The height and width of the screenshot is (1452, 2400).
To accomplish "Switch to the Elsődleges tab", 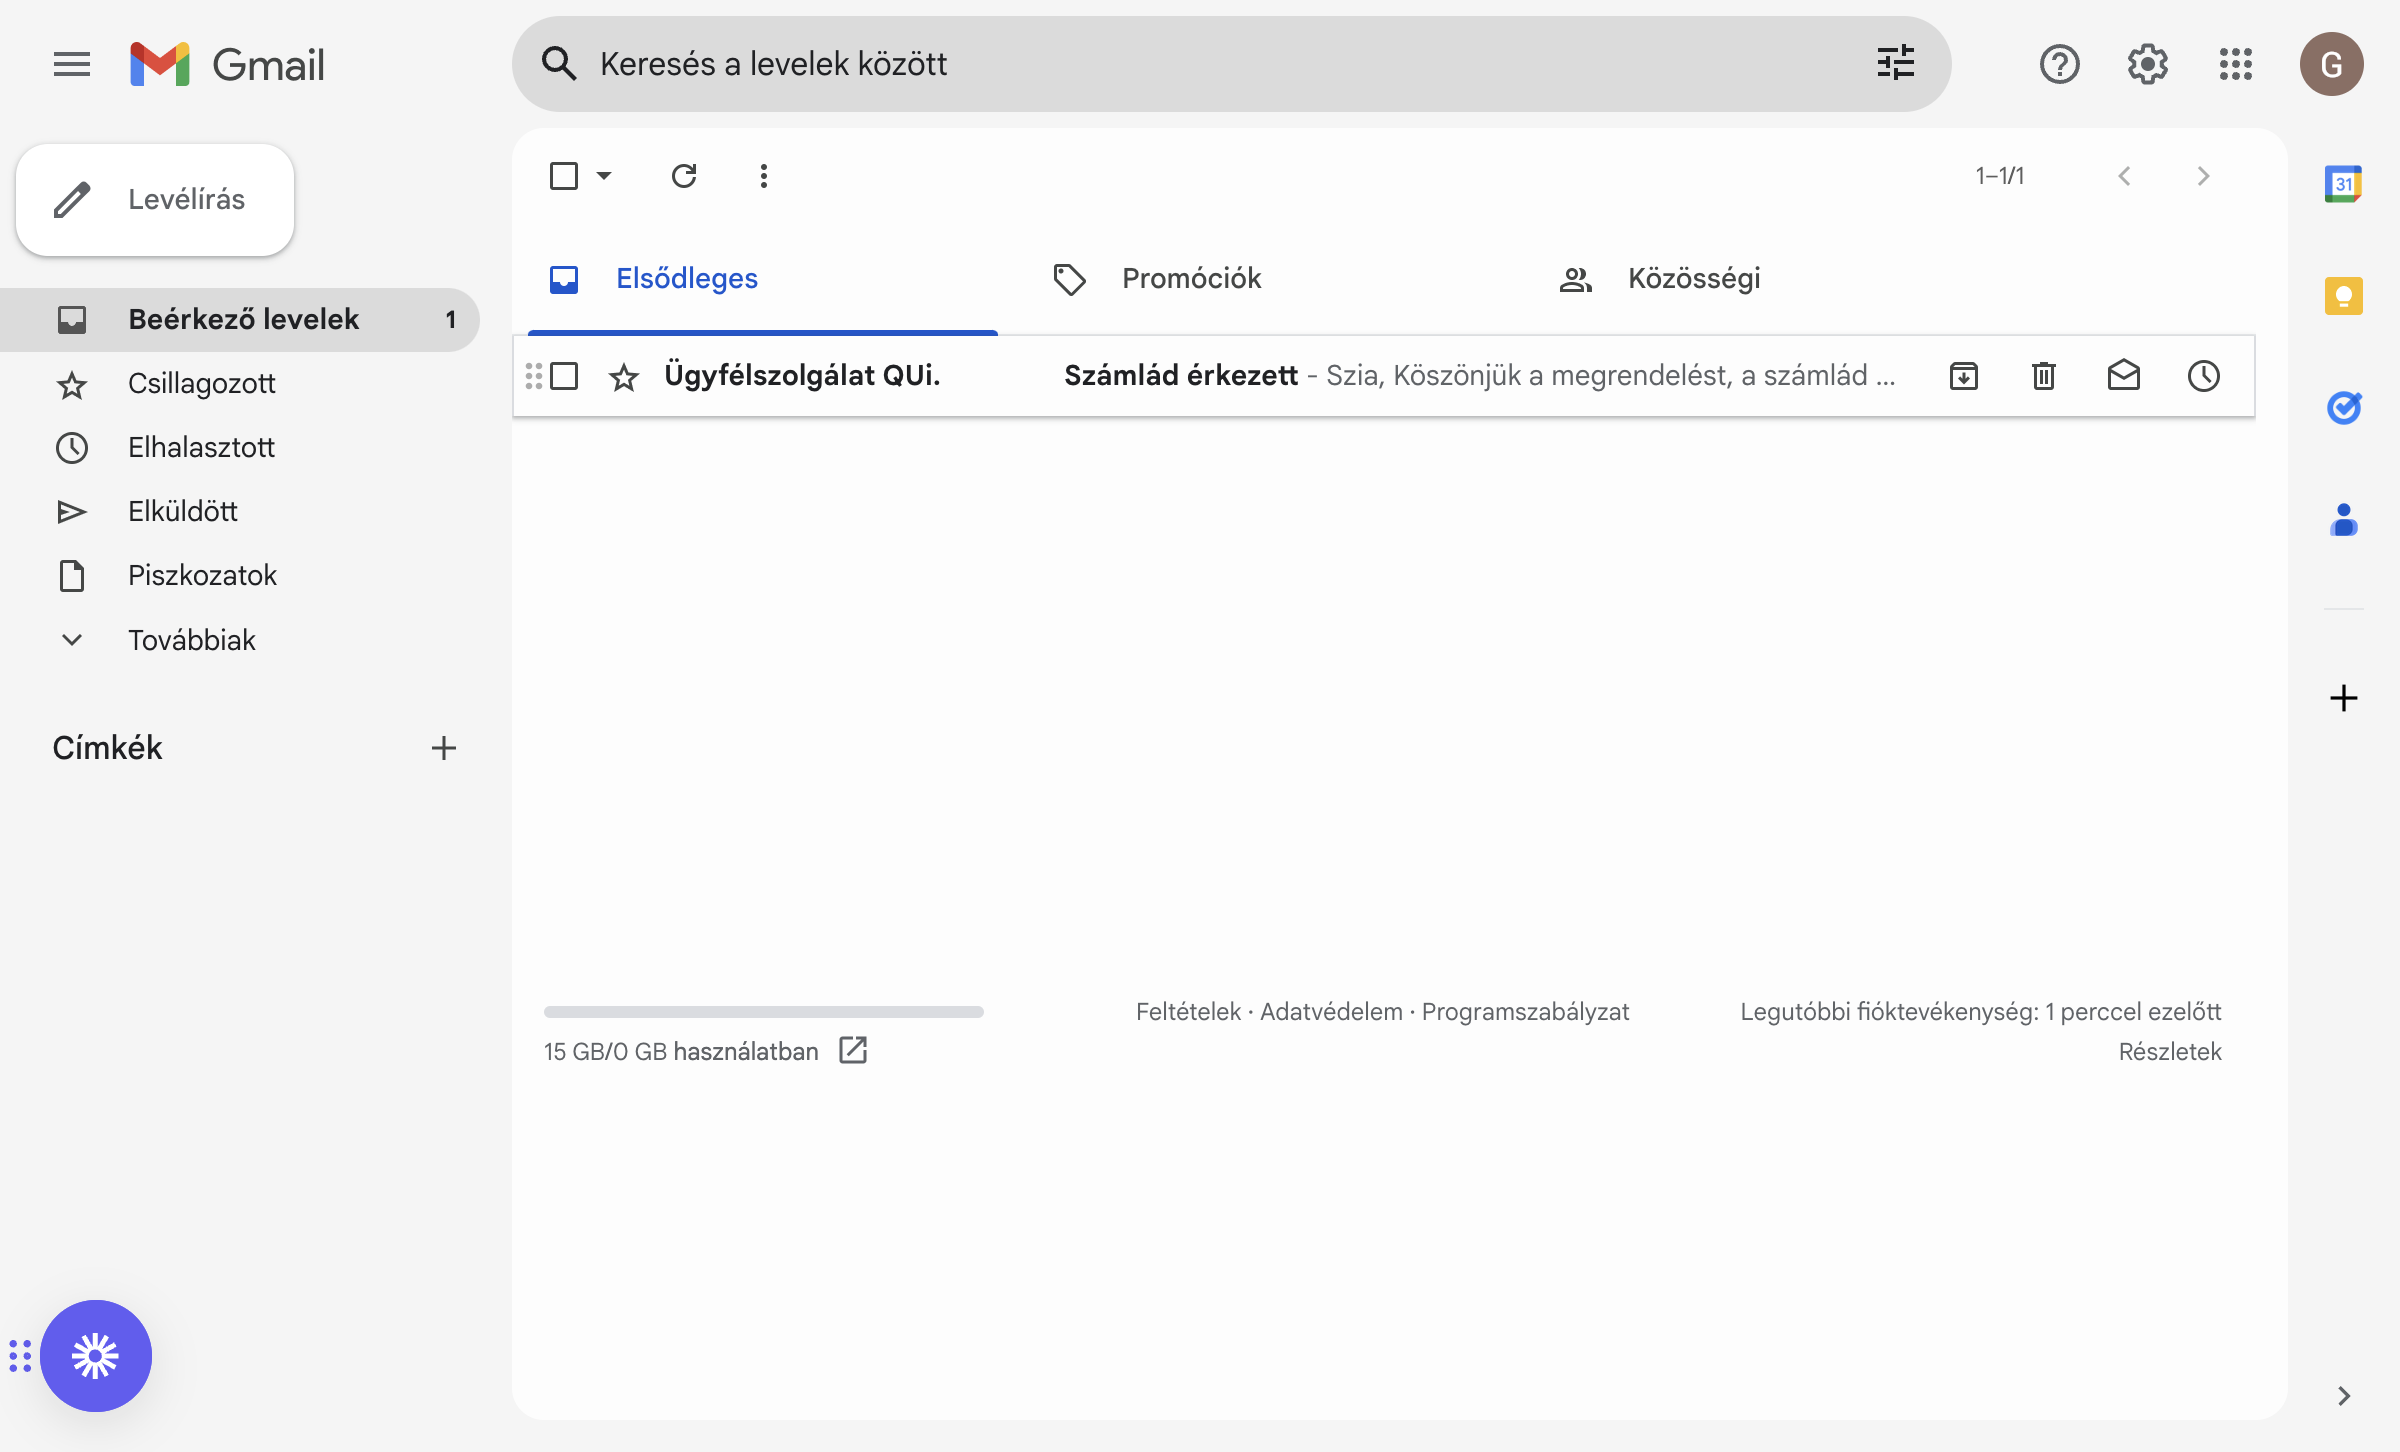I will pos(762,279).
